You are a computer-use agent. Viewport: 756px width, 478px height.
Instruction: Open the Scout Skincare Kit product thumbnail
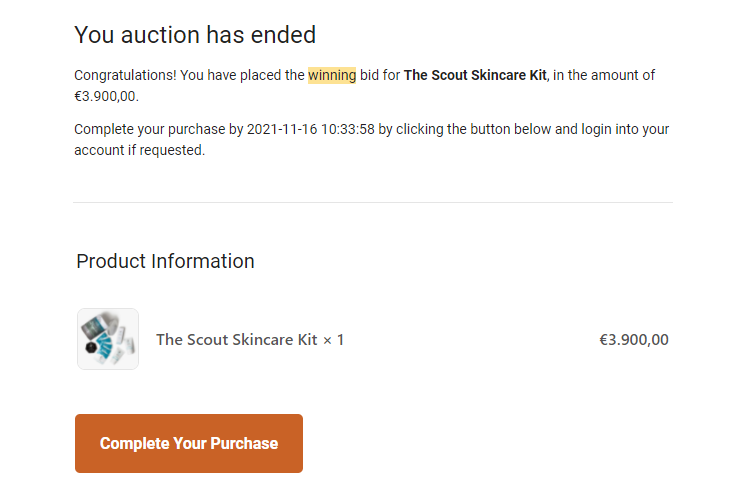[x=108, y=339]
